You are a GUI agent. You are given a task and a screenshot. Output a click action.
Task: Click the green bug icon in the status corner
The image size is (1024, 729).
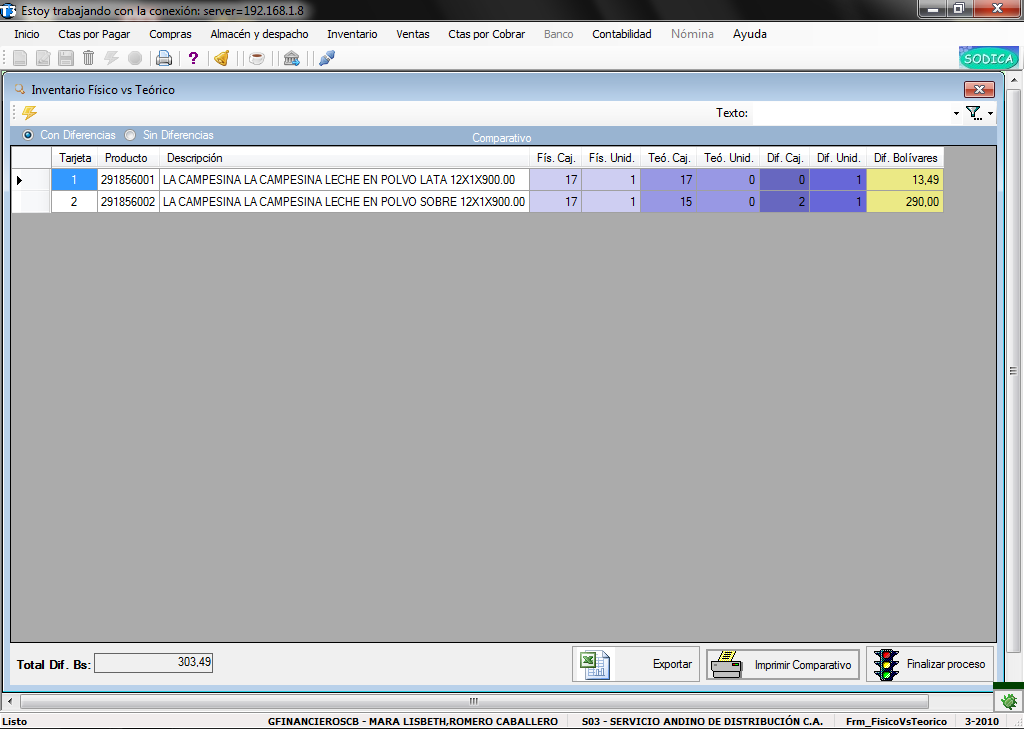pyautogui.click(x=1009, y=702)
